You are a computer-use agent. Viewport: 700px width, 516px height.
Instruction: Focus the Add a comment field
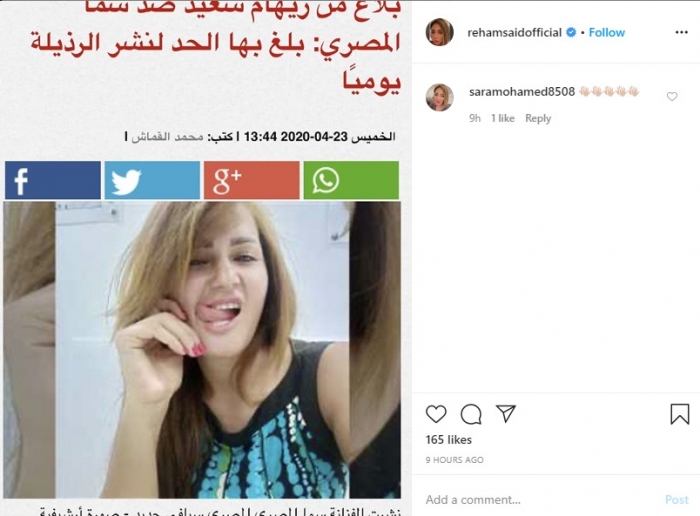(540, 499)
